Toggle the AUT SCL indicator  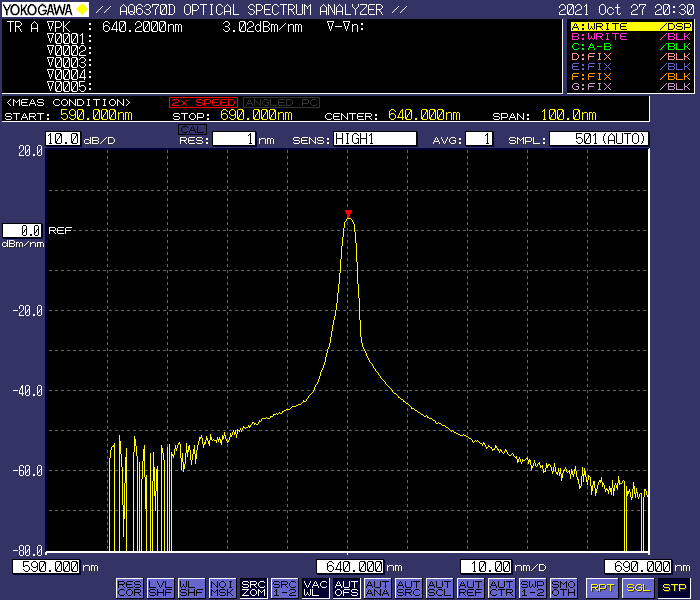[440, 588]
